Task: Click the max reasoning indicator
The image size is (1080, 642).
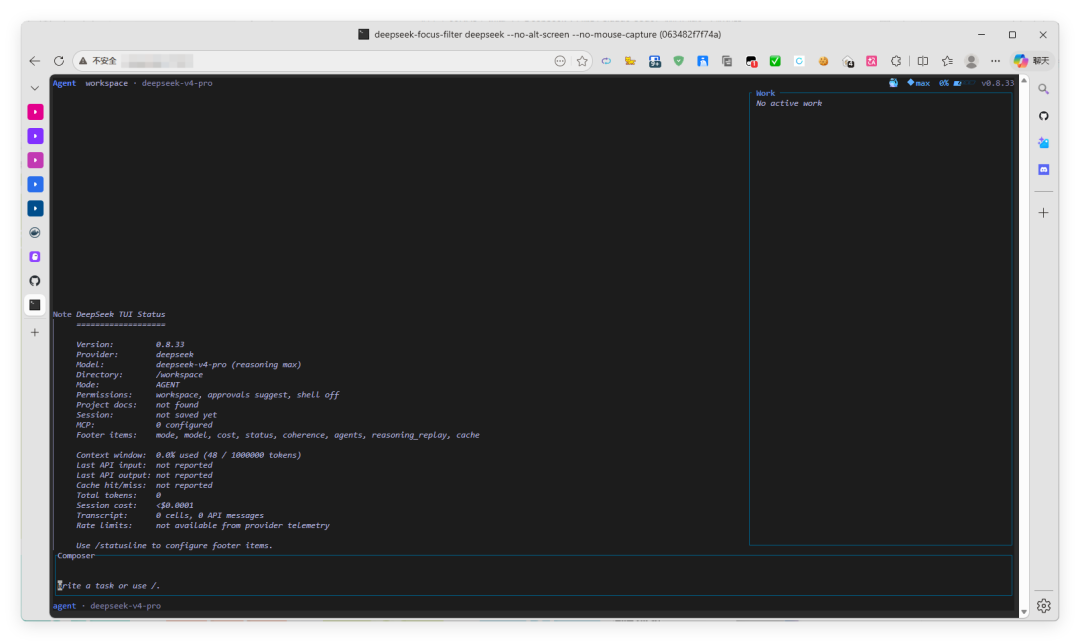Action: pos(919,83)
